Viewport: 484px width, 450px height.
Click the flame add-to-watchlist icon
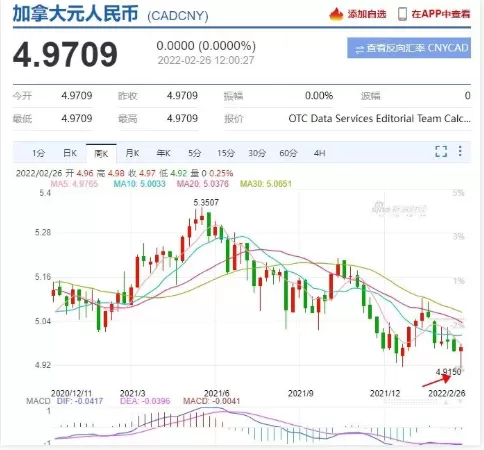click(x=336, y=14)
